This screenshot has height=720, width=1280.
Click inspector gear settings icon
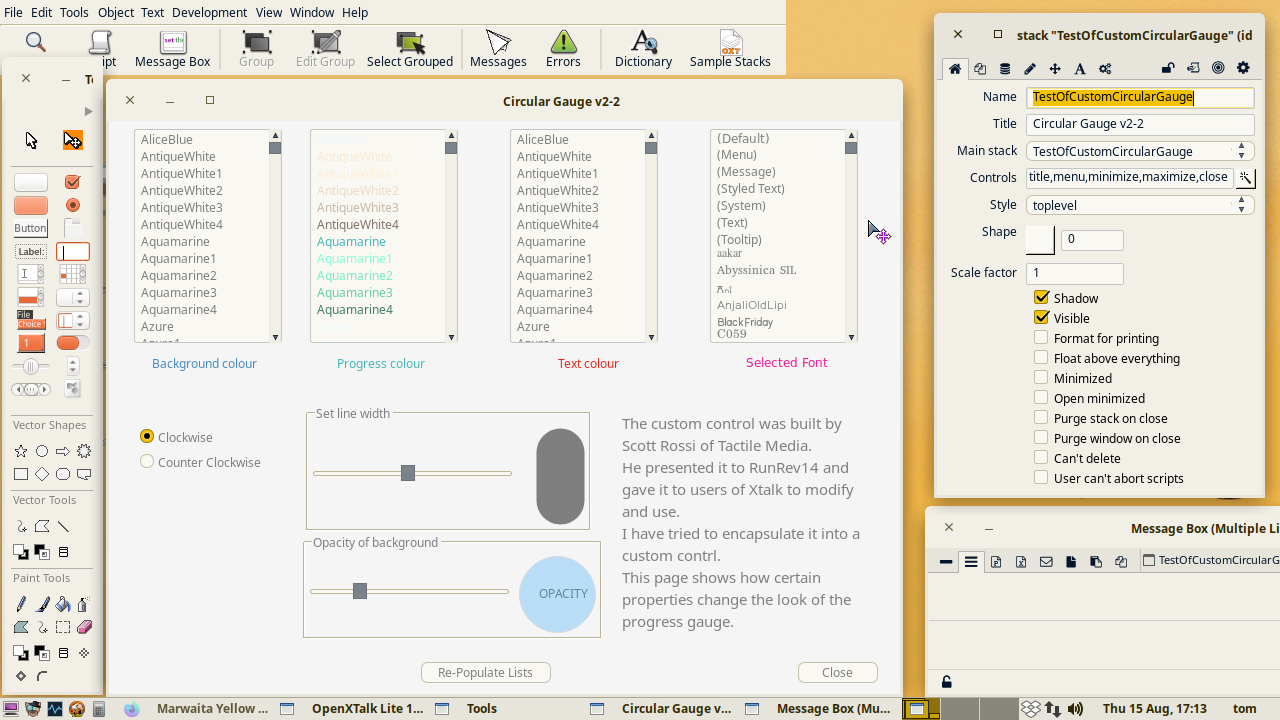[1244, 68]
